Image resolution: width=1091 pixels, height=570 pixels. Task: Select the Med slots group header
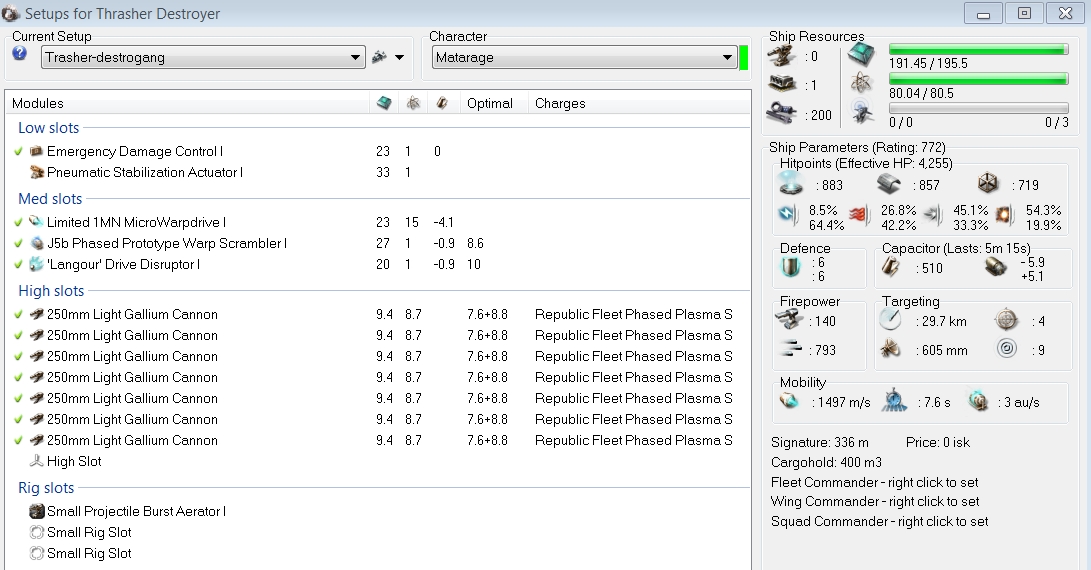tap(50, 198)
